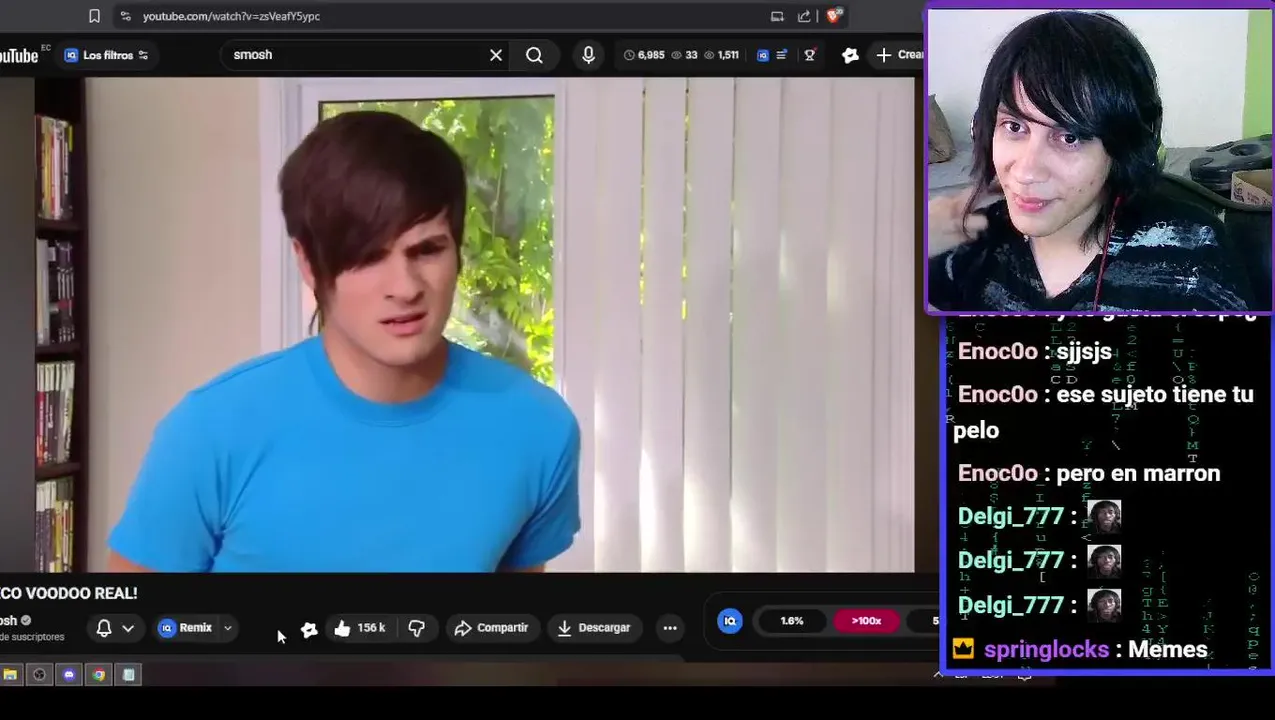The height and width of the screenshot is (720, 1275).
Task: Open the Crear create button
Action: tap(898, 55)
